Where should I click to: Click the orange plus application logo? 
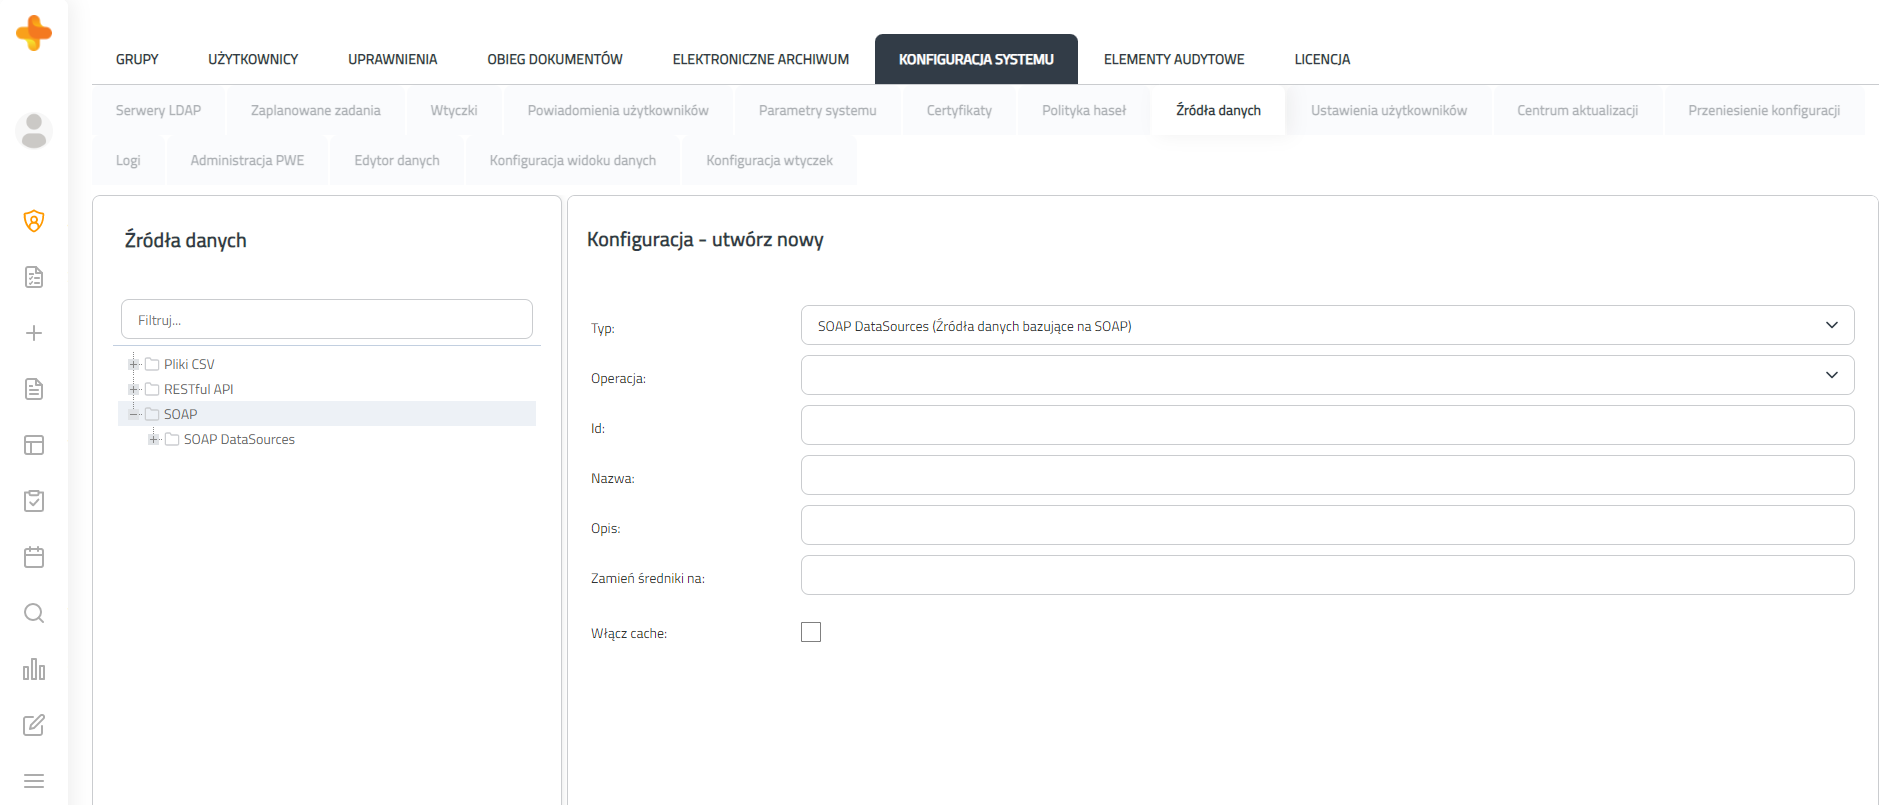34,33
